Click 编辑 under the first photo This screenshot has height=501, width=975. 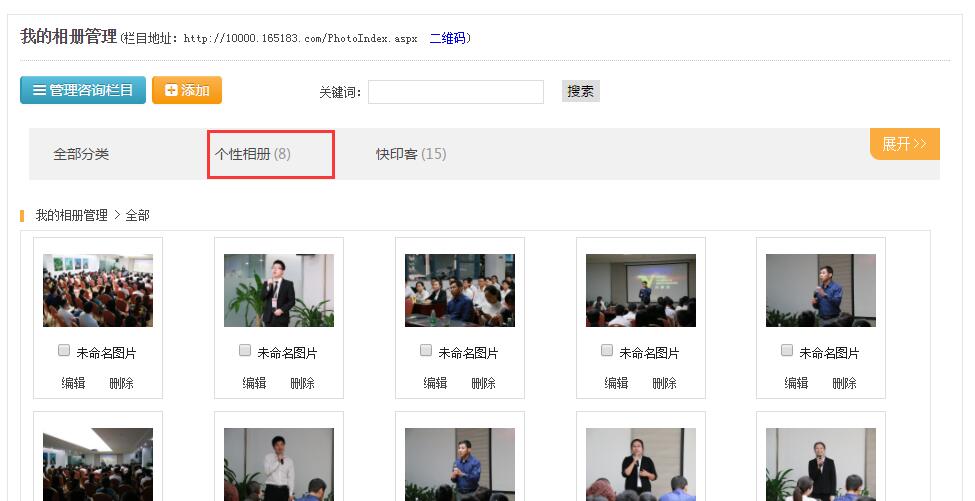pos(73,383)
